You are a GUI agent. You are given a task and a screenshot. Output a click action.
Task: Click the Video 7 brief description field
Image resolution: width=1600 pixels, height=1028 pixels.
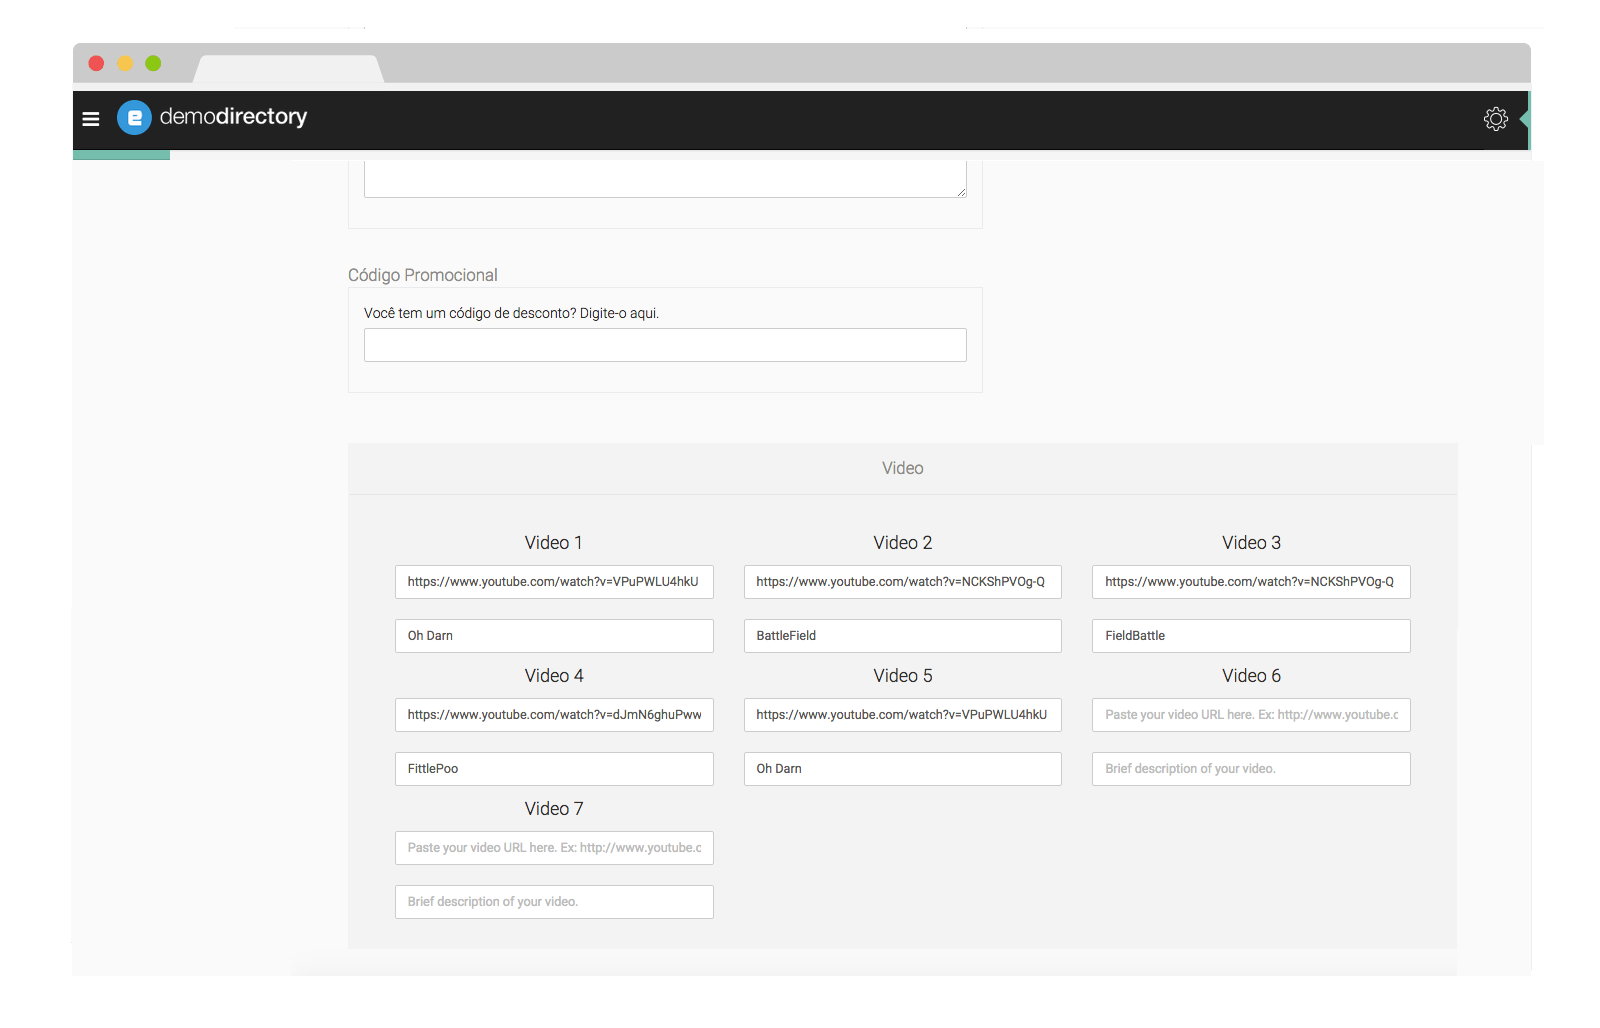click(554, 902)
